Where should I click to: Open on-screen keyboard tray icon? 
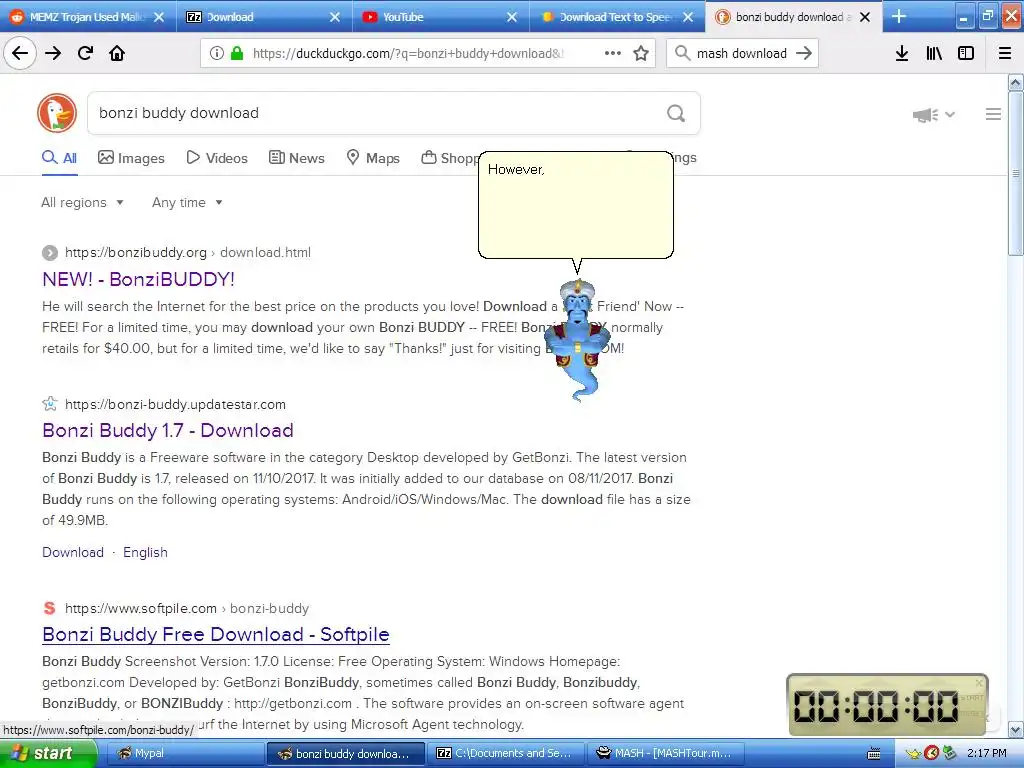point(873,754)
